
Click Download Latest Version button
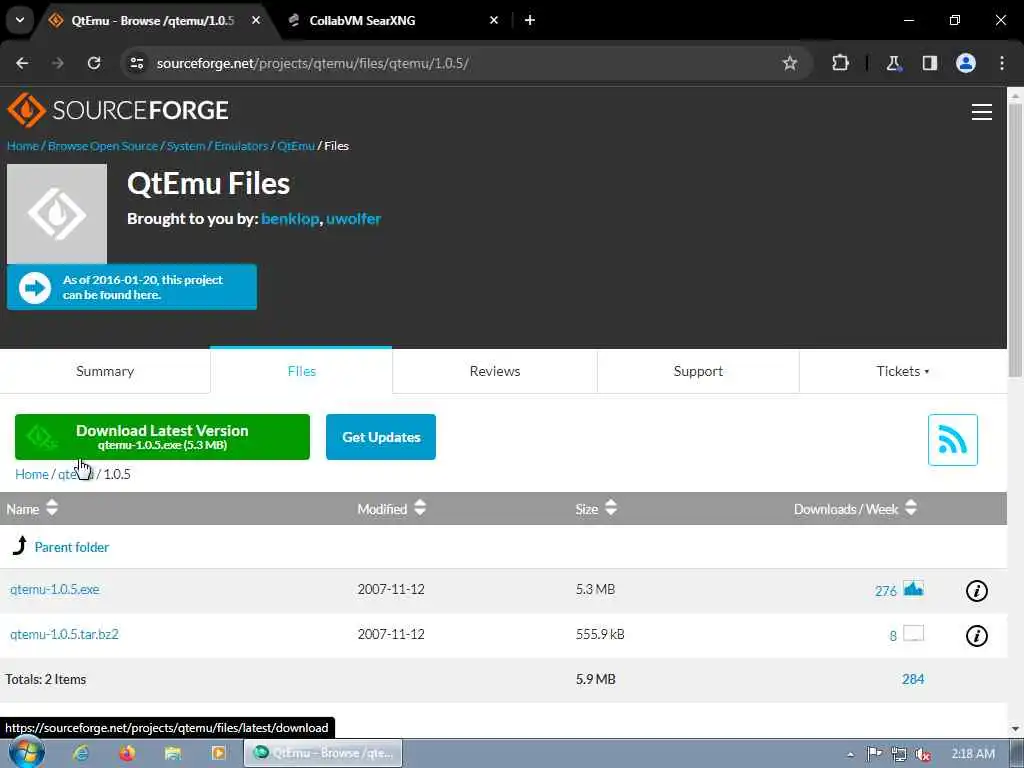[x=162, y=437]
